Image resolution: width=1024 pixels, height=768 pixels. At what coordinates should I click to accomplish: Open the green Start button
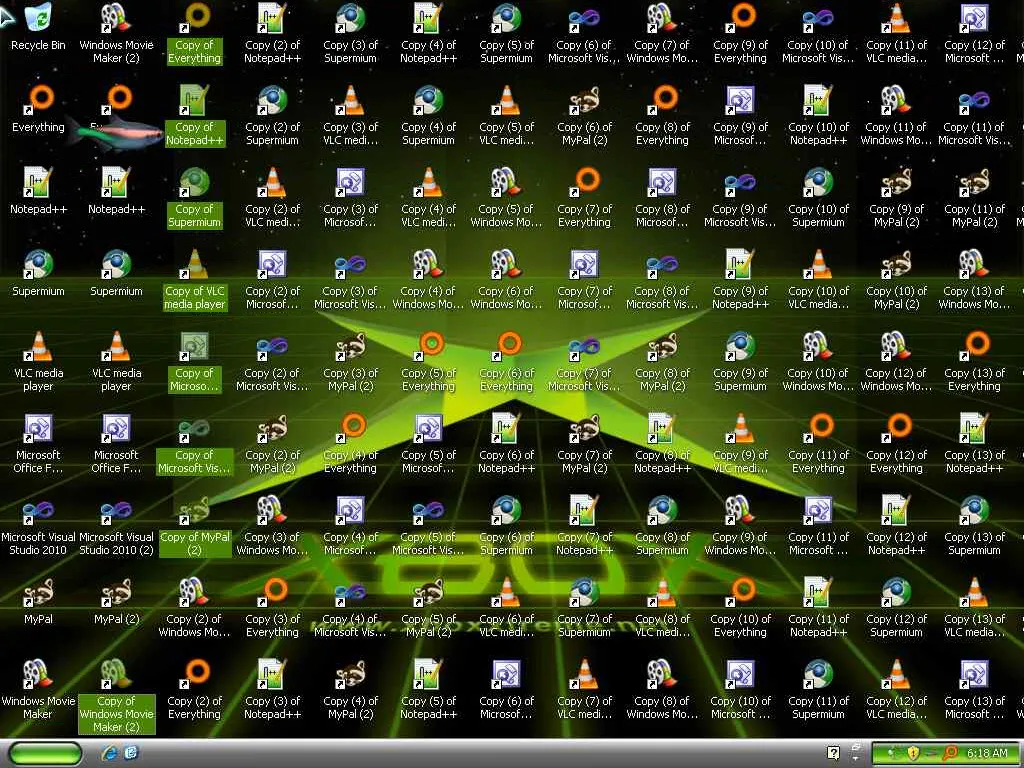(x=45, y=753)
